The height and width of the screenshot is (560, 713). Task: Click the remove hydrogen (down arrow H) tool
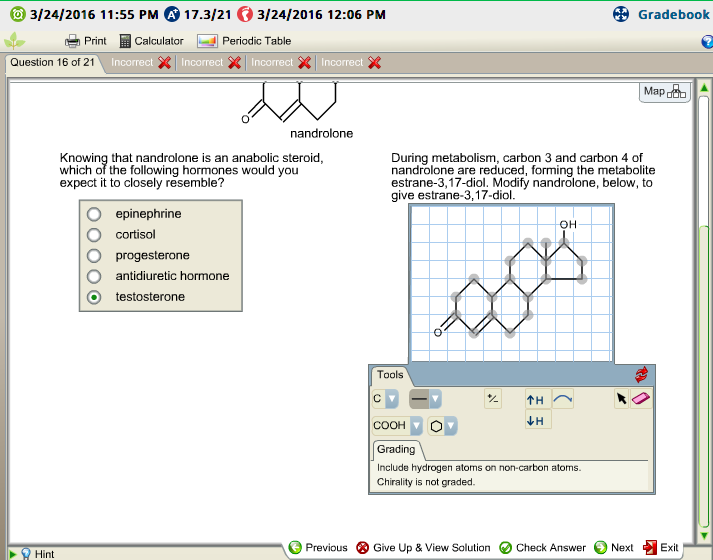point(535,421)
